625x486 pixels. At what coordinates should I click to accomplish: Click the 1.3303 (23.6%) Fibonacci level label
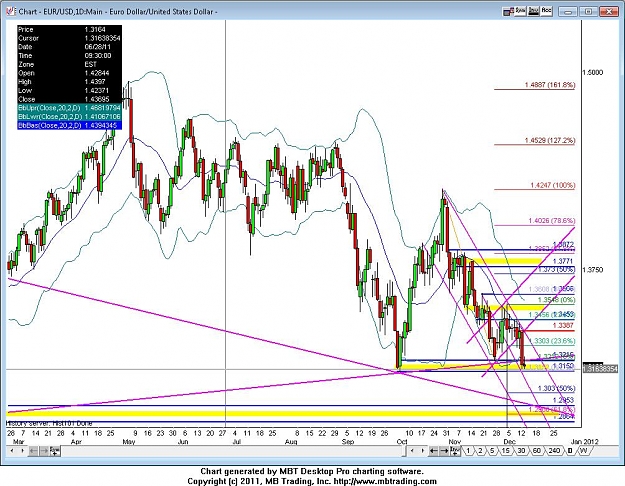554,341
